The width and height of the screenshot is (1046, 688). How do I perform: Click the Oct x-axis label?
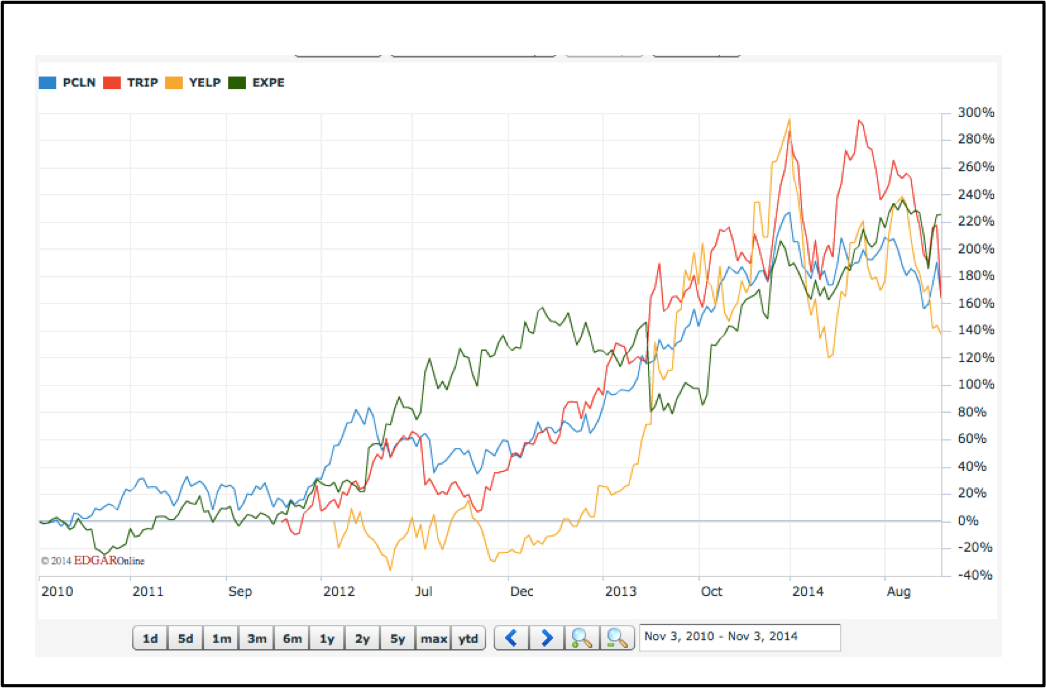pyautogui.click(x=712, y=592)
